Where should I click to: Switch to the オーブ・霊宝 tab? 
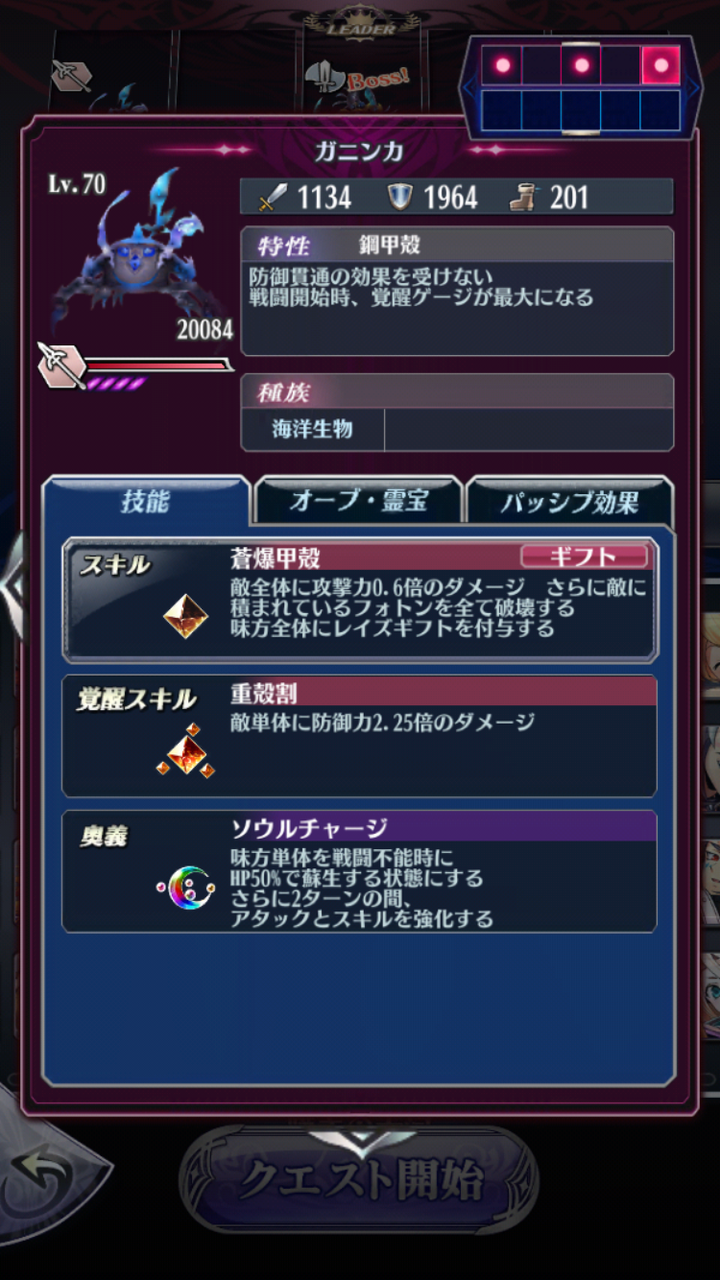[359, 502]
